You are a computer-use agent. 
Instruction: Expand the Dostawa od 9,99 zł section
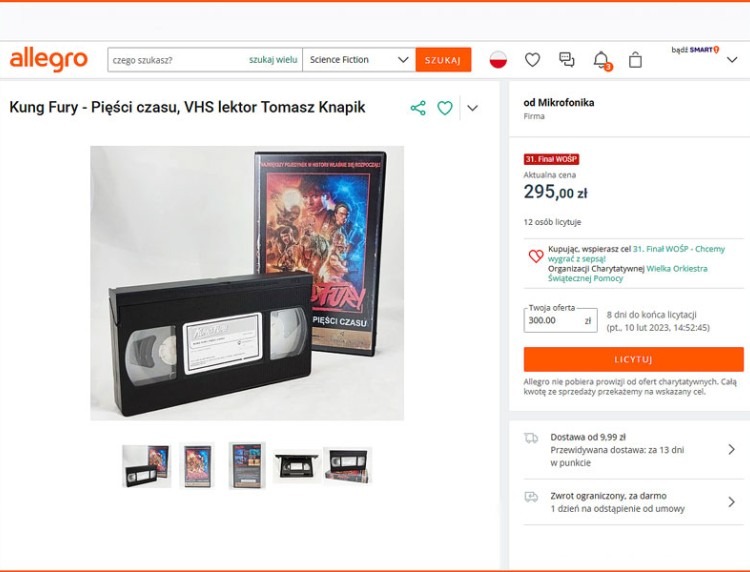click(630, 450)
